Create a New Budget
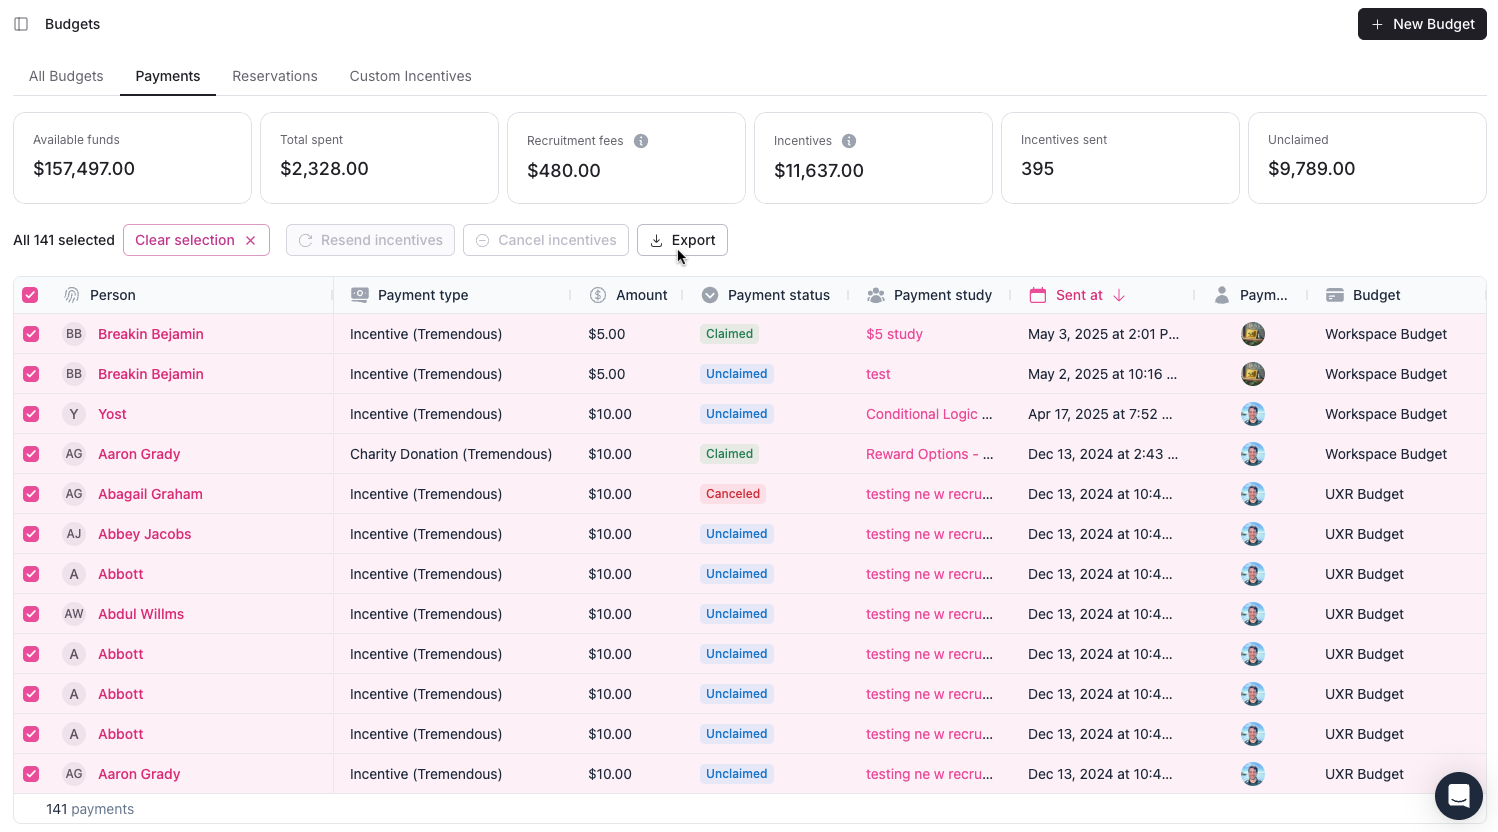Image resolution: width=1498 pixels, height=832 pixels. coord(1421,24)
